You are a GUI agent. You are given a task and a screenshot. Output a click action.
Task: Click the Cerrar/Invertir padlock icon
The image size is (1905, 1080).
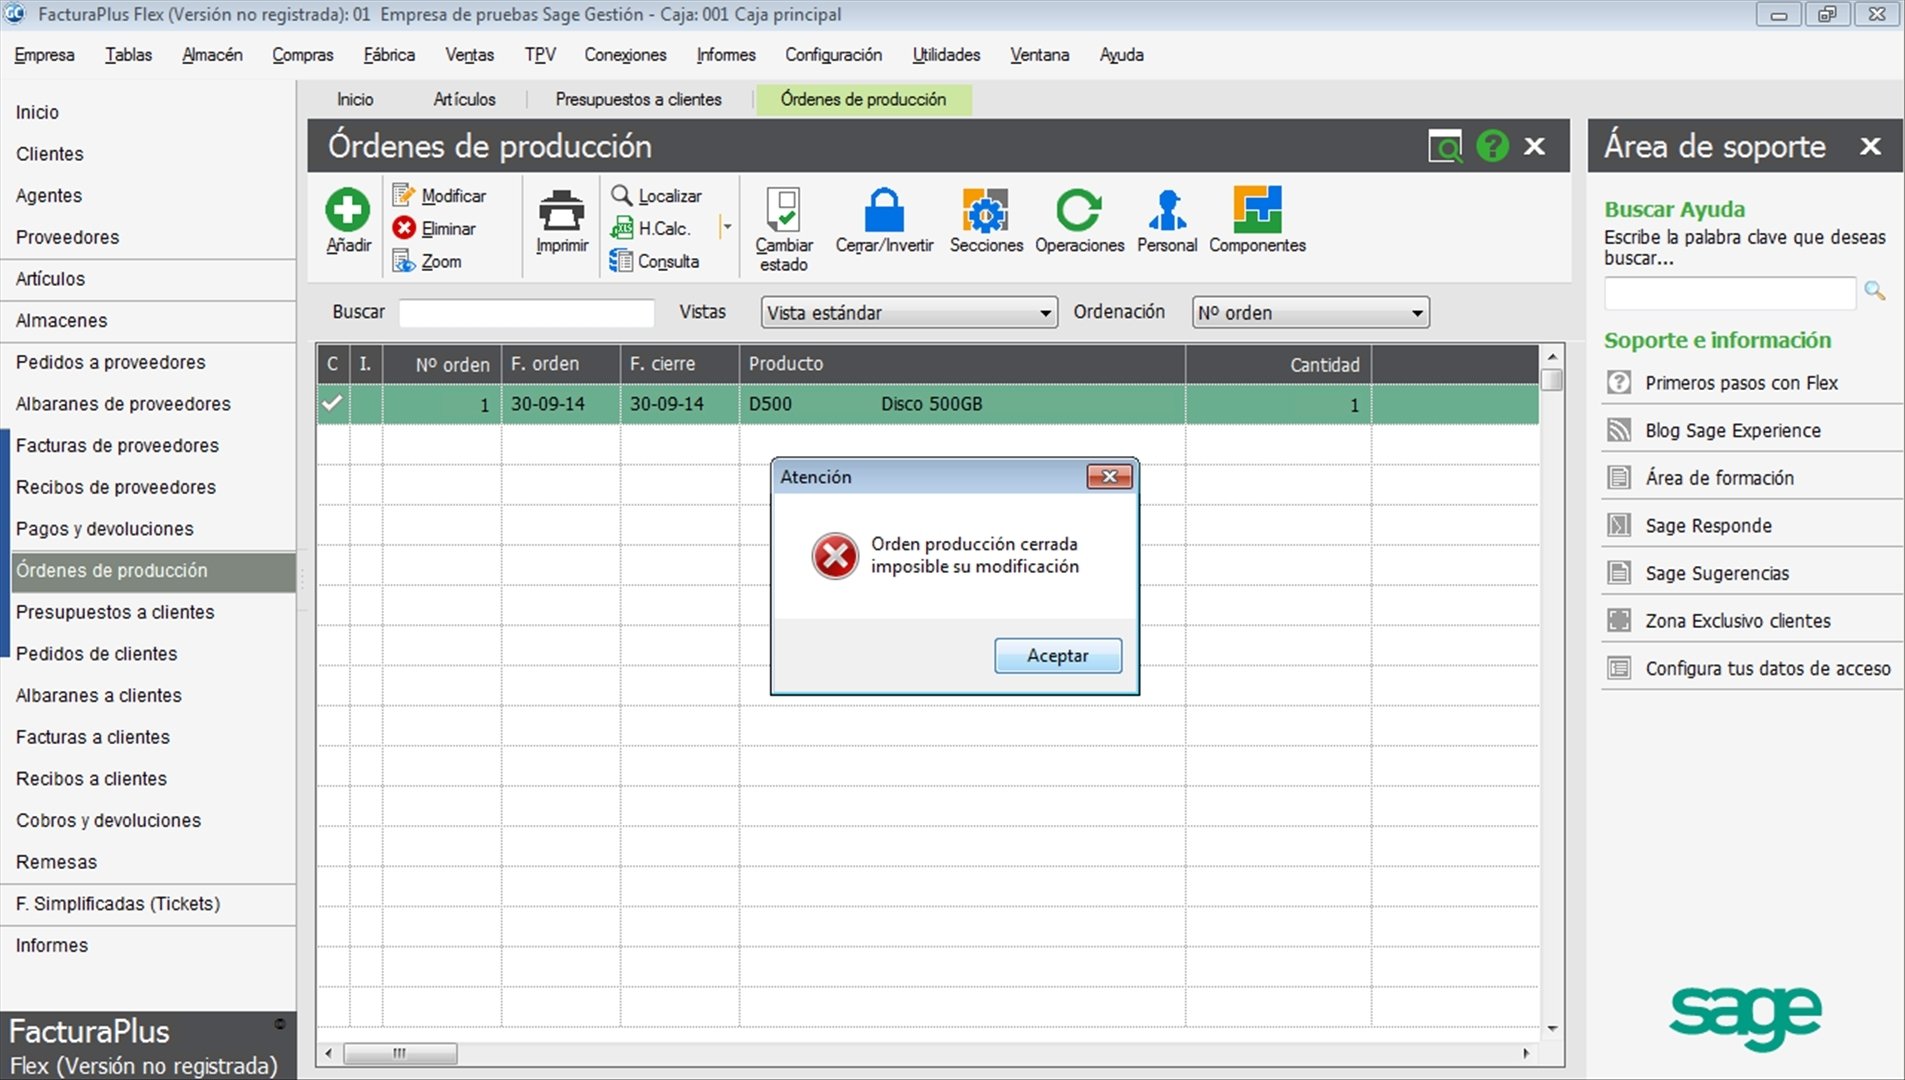[884, 210]
